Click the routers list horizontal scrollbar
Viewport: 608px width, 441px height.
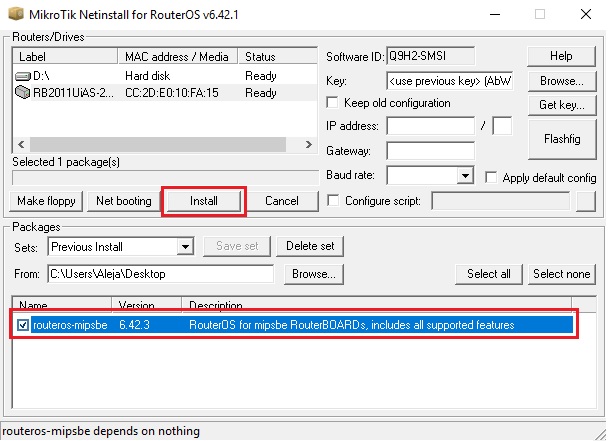(x=158, y=145)
